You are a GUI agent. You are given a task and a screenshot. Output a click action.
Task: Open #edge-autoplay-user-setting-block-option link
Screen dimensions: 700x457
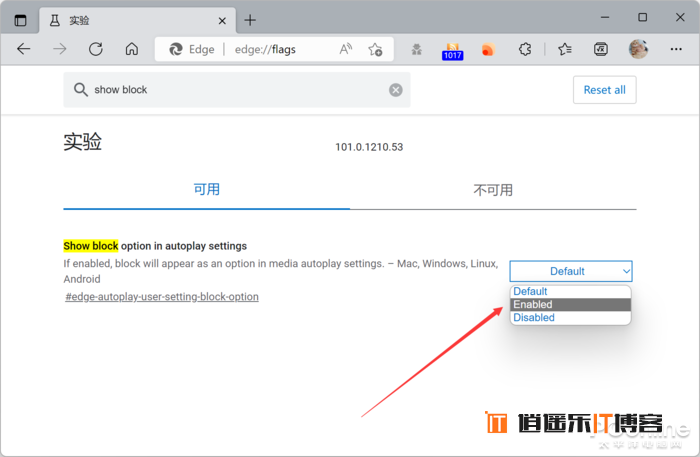[x=162, y=297]
